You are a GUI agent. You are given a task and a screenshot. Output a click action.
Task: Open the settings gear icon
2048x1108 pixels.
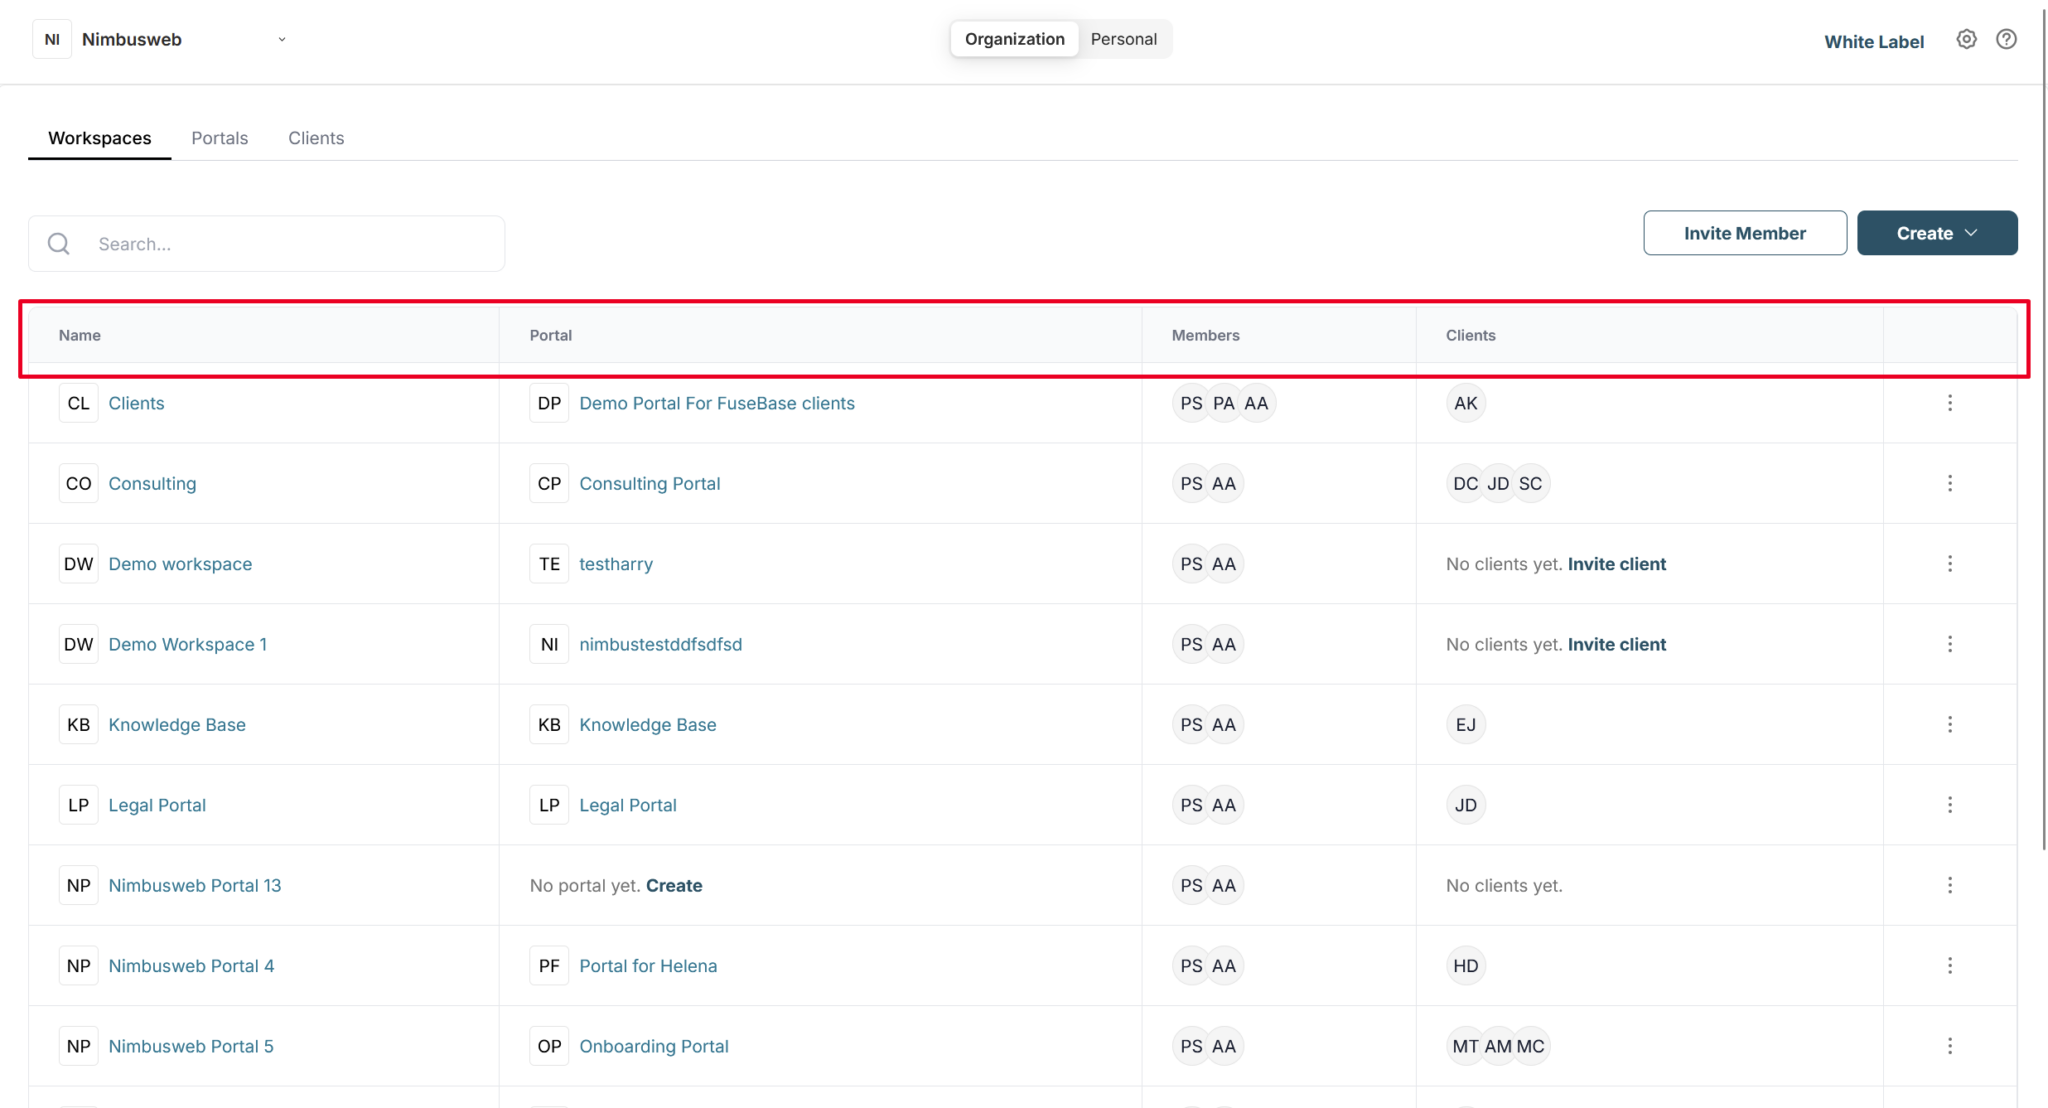click(1966, 39)
